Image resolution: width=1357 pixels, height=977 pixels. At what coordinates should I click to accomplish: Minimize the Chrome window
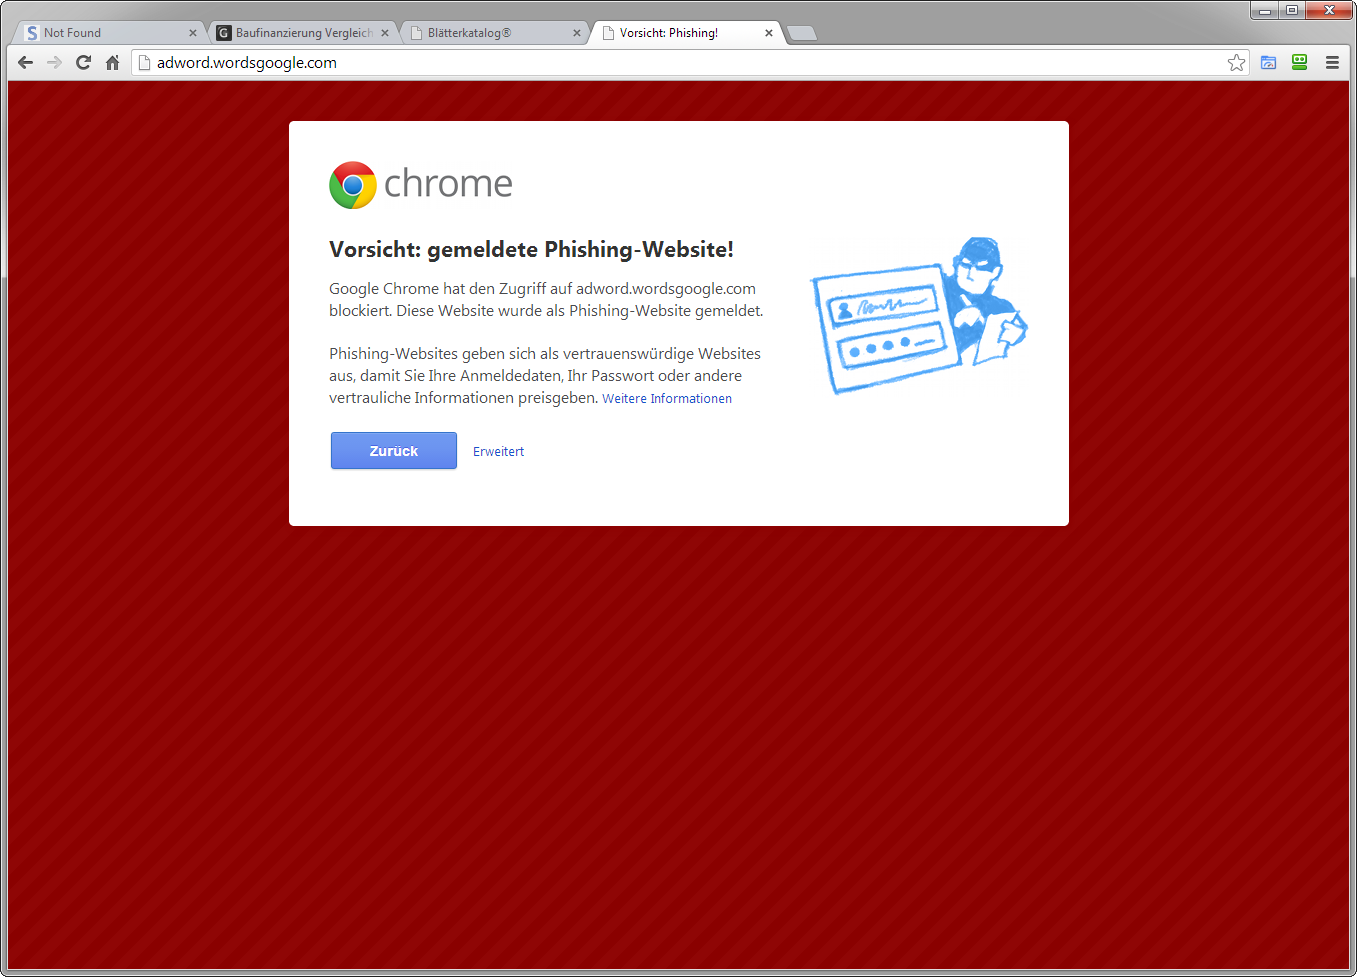[1264, 11]
